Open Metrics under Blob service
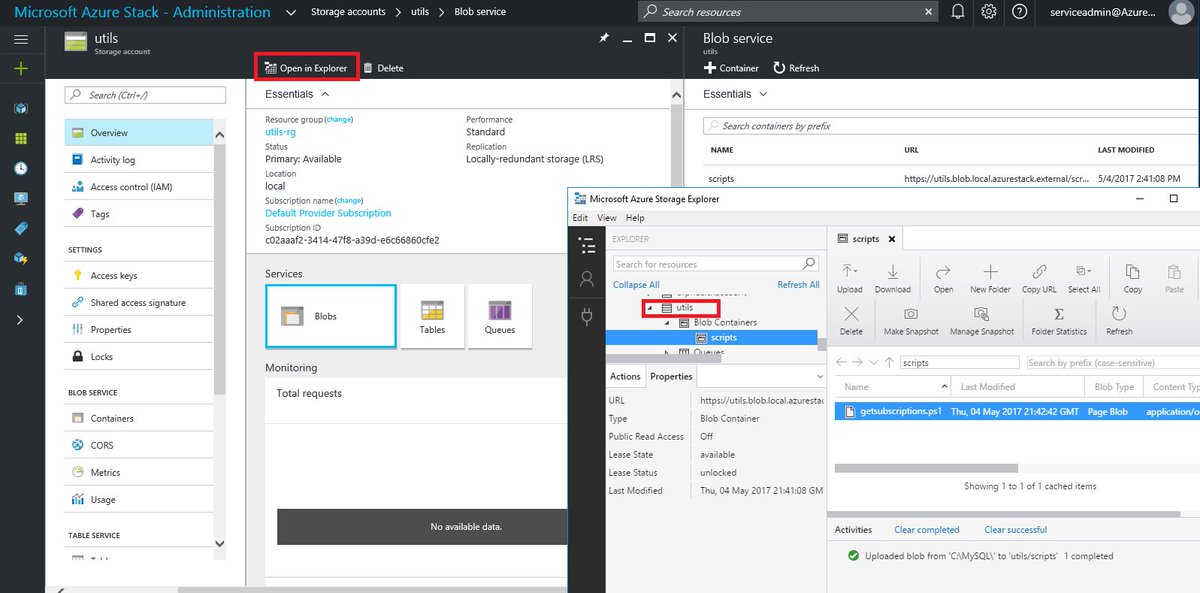This screenshot has height=593, width=1200. 139,472
